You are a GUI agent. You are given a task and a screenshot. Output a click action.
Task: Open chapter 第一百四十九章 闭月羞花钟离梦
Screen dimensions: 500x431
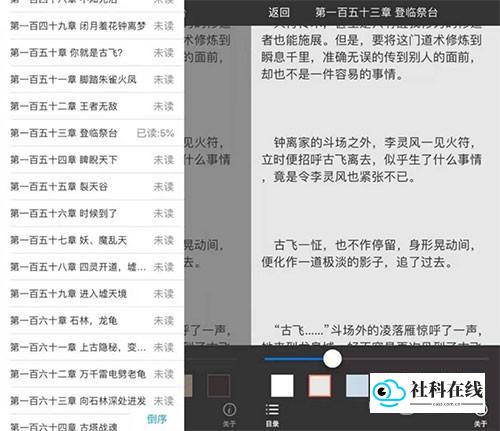[92, 26]
